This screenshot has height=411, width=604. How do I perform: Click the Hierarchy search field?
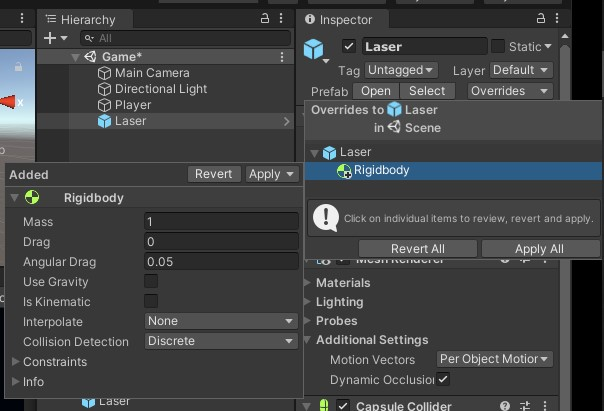[185, 38]
